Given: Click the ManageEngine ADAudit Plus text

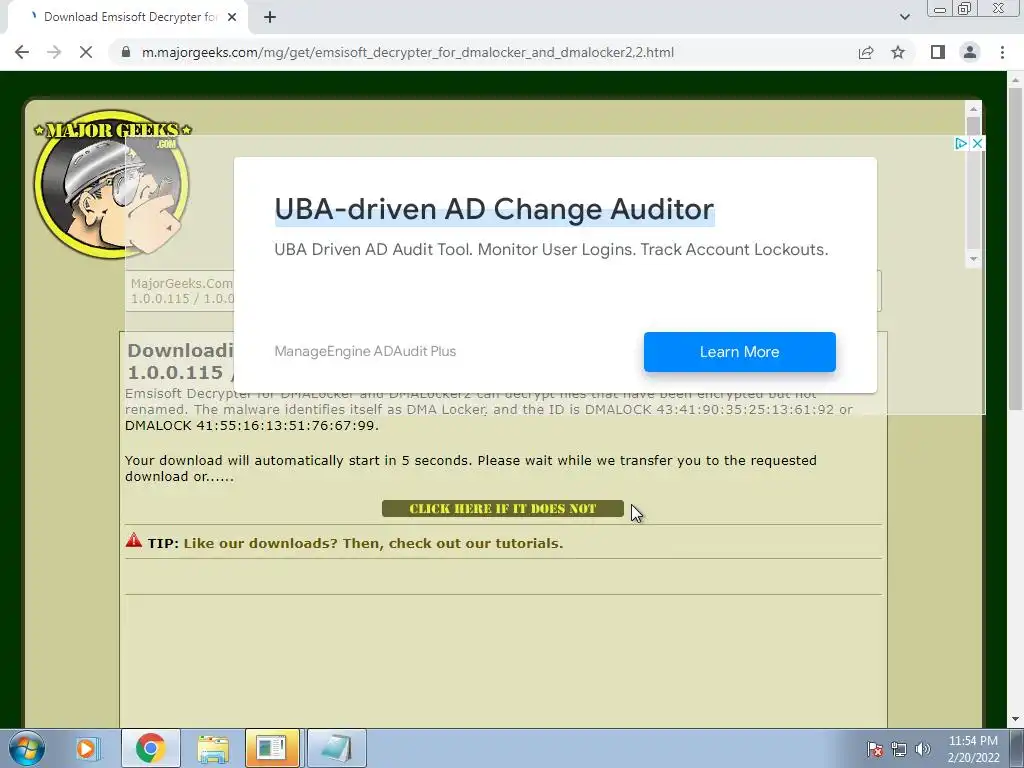Looking at the screenshot, I should click(x=365, y=351).
